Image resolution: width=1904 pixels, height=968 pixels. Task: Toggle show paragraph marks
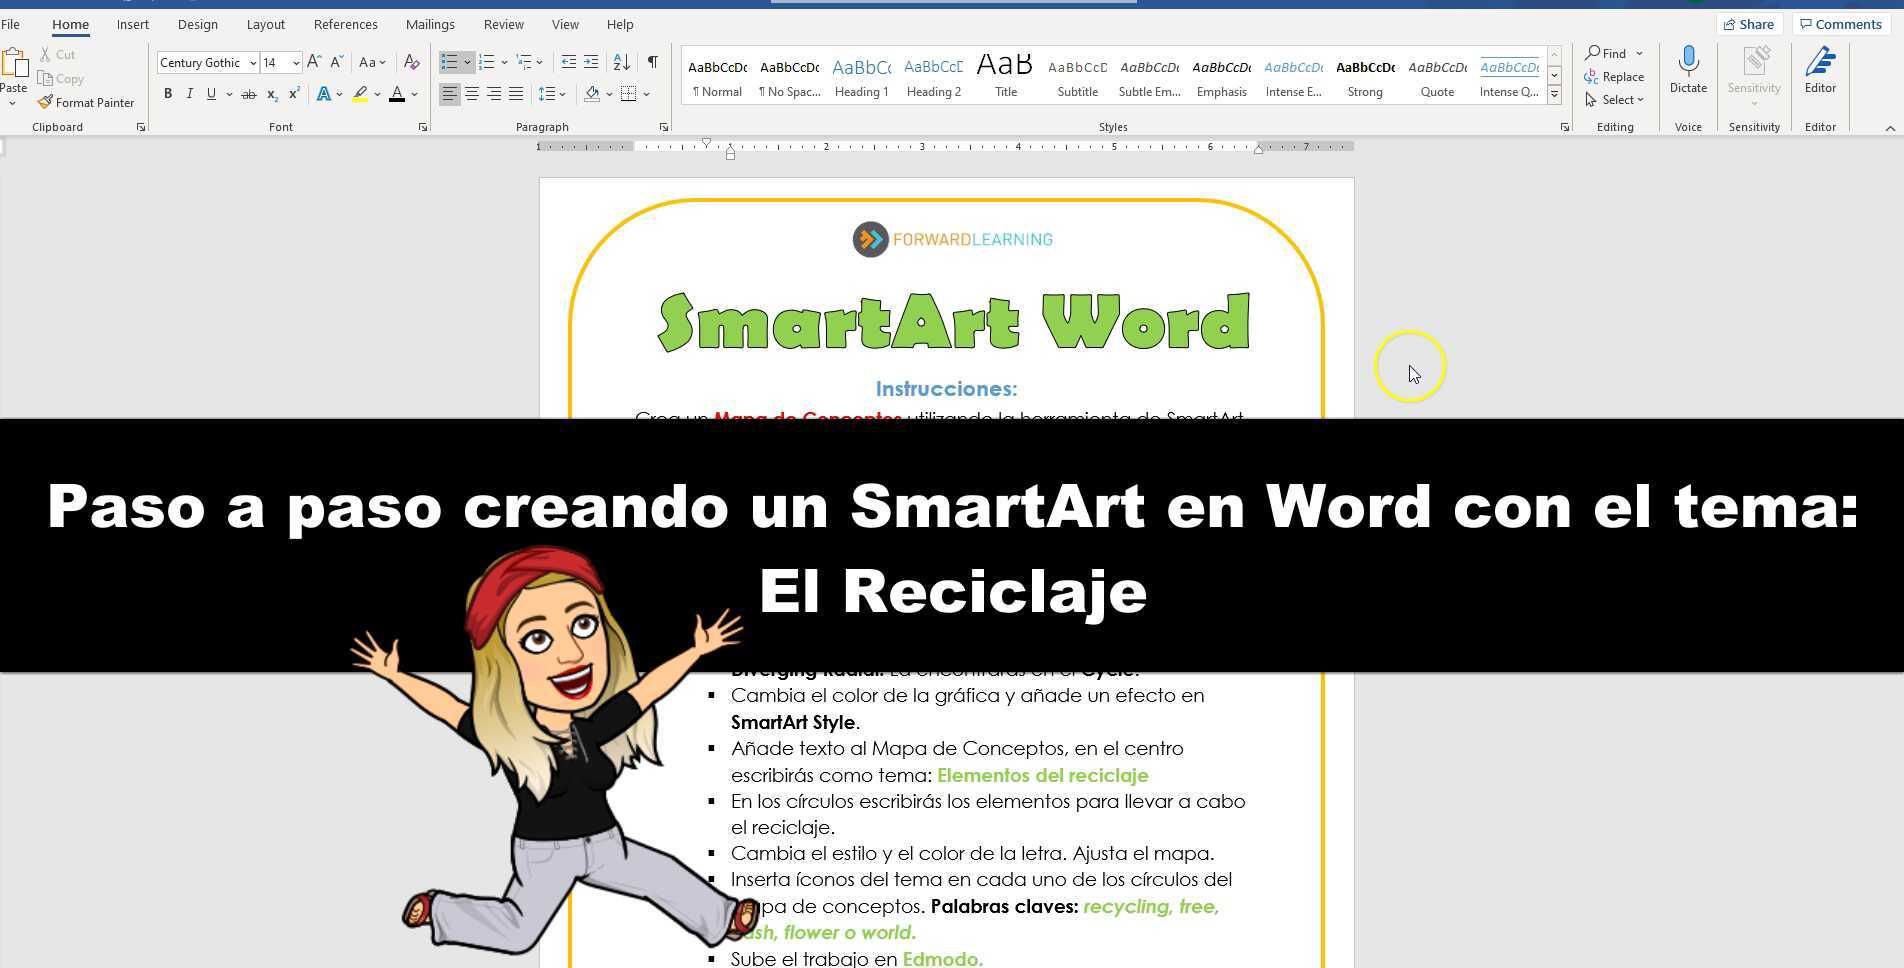pos(652,62)
